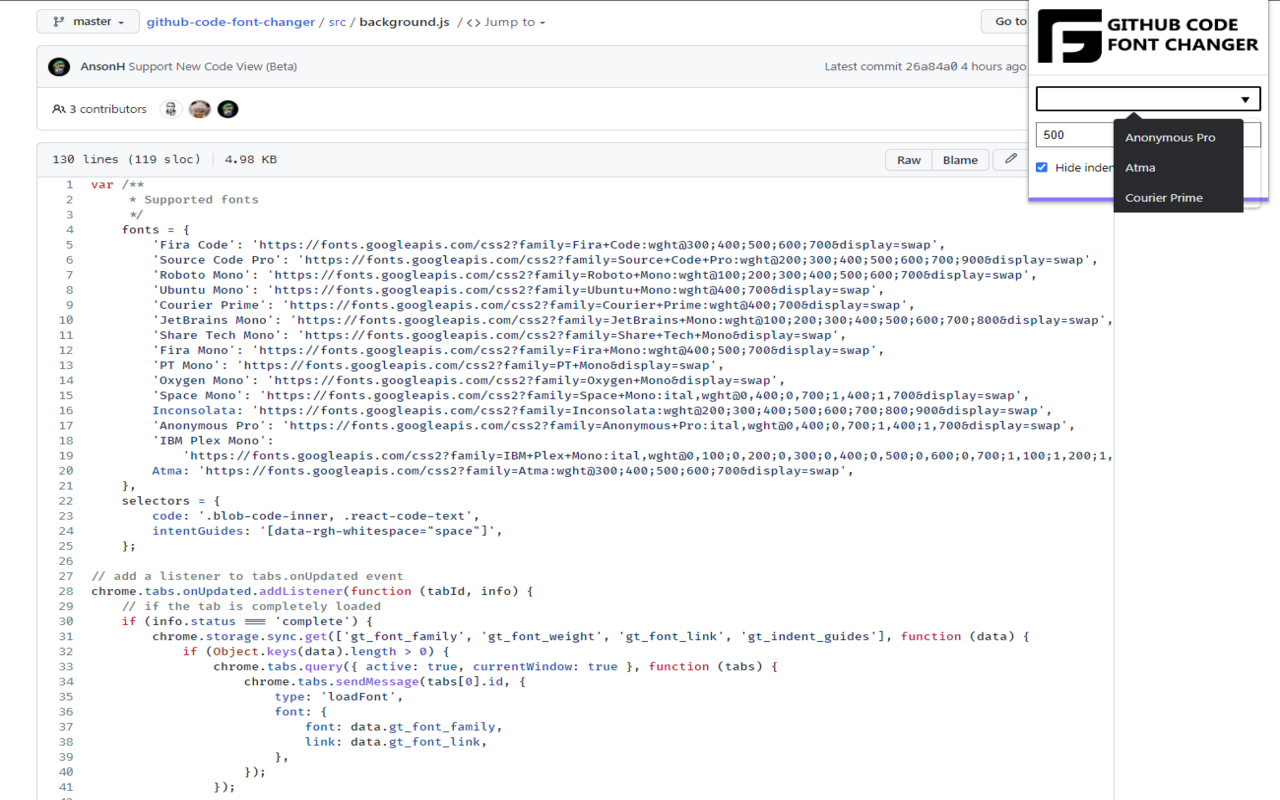The height and width of the screenshot is (800, 1280).
Task: Open the Support New Code View commit message
Action: click(x=212, y=67)
